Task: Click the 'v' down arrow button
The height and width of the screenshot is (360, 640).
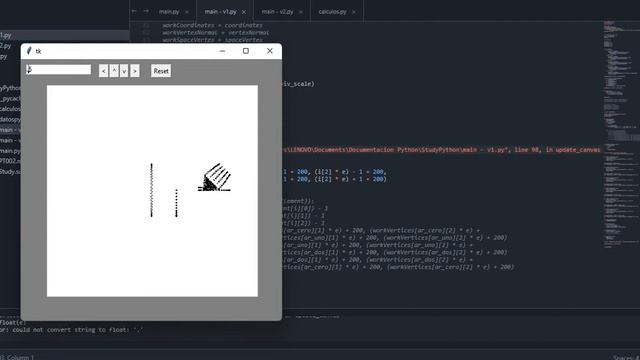Action: pyautogui.click(x=124, y=71)
